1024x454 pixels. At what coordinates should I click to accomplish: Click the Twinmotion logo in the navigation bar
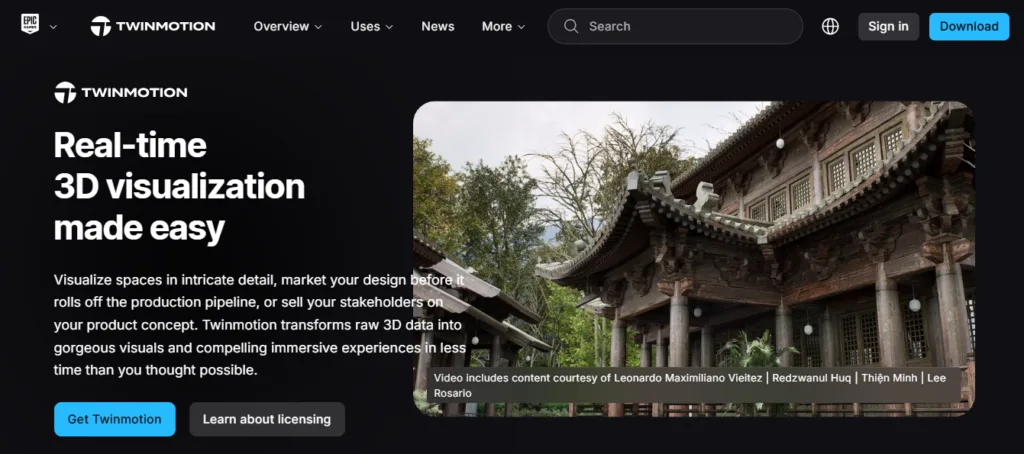tap(153, 26)
